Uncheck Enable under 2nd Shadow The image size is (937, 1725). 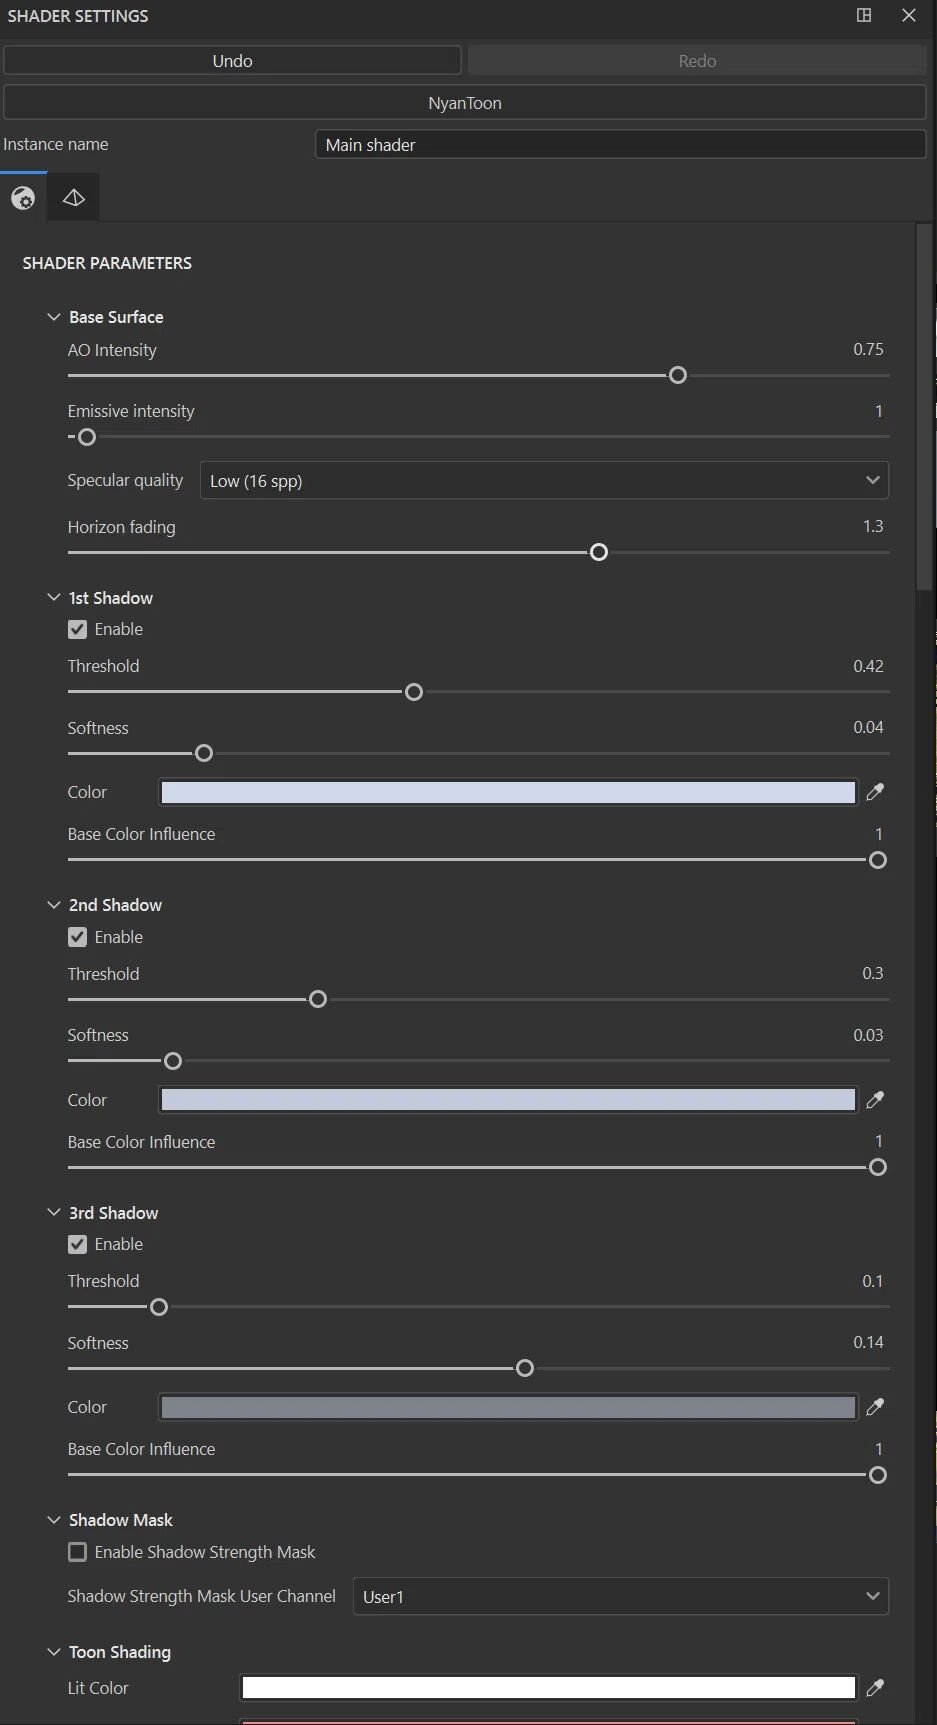click(77, 937)
